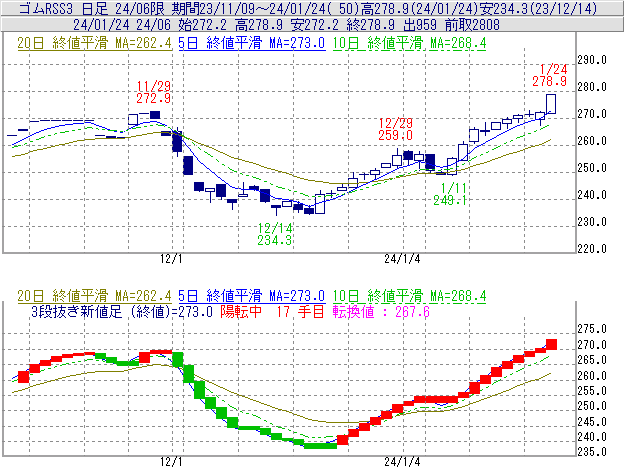Click the 275.0 axis value on lower chart
The width and height of the screenshot is (624, 475).
pos(592,329)
